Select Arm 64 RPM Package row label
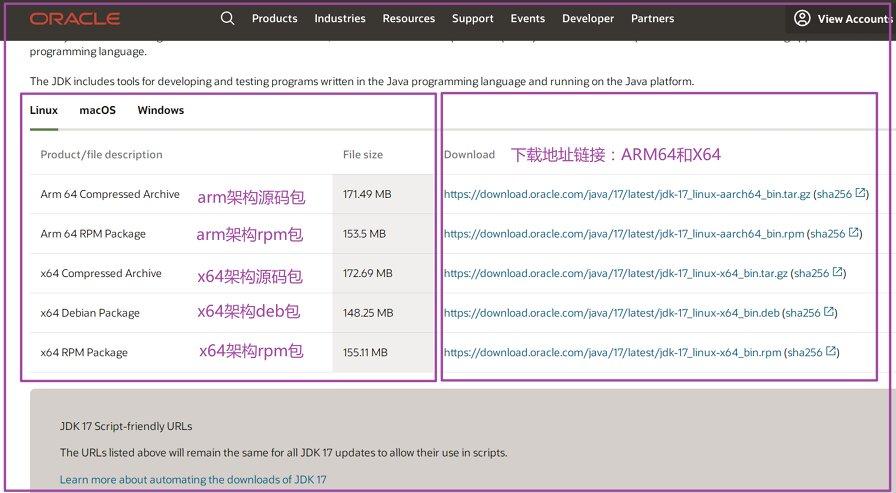 tap(93, 234)
